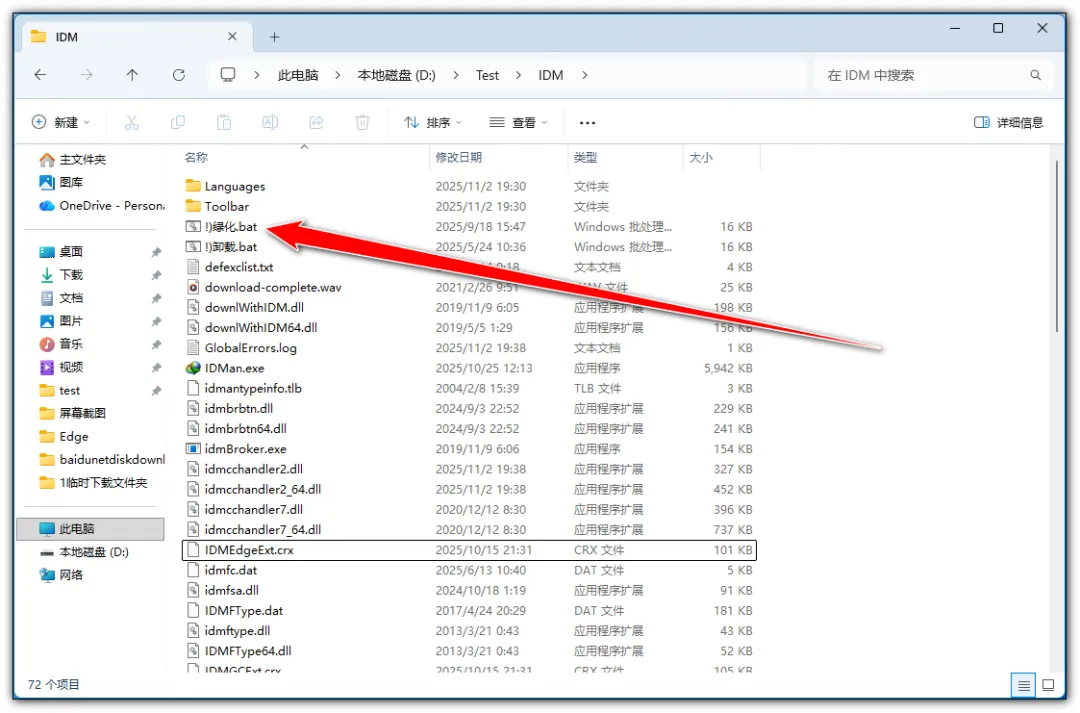Expand chevron after IDM breadcrumb
The width and height of the screenshot is (1080, 713).
pyautogui.click(x=584, y=75)
